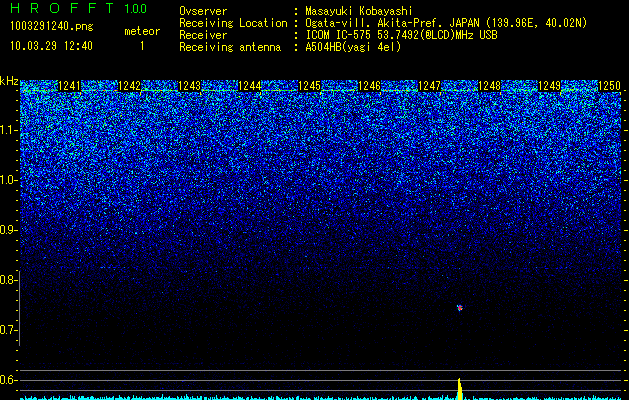Click observer name Masayuki Kobayashi
The width and height of the screenshot is (629, 400).
359,11
